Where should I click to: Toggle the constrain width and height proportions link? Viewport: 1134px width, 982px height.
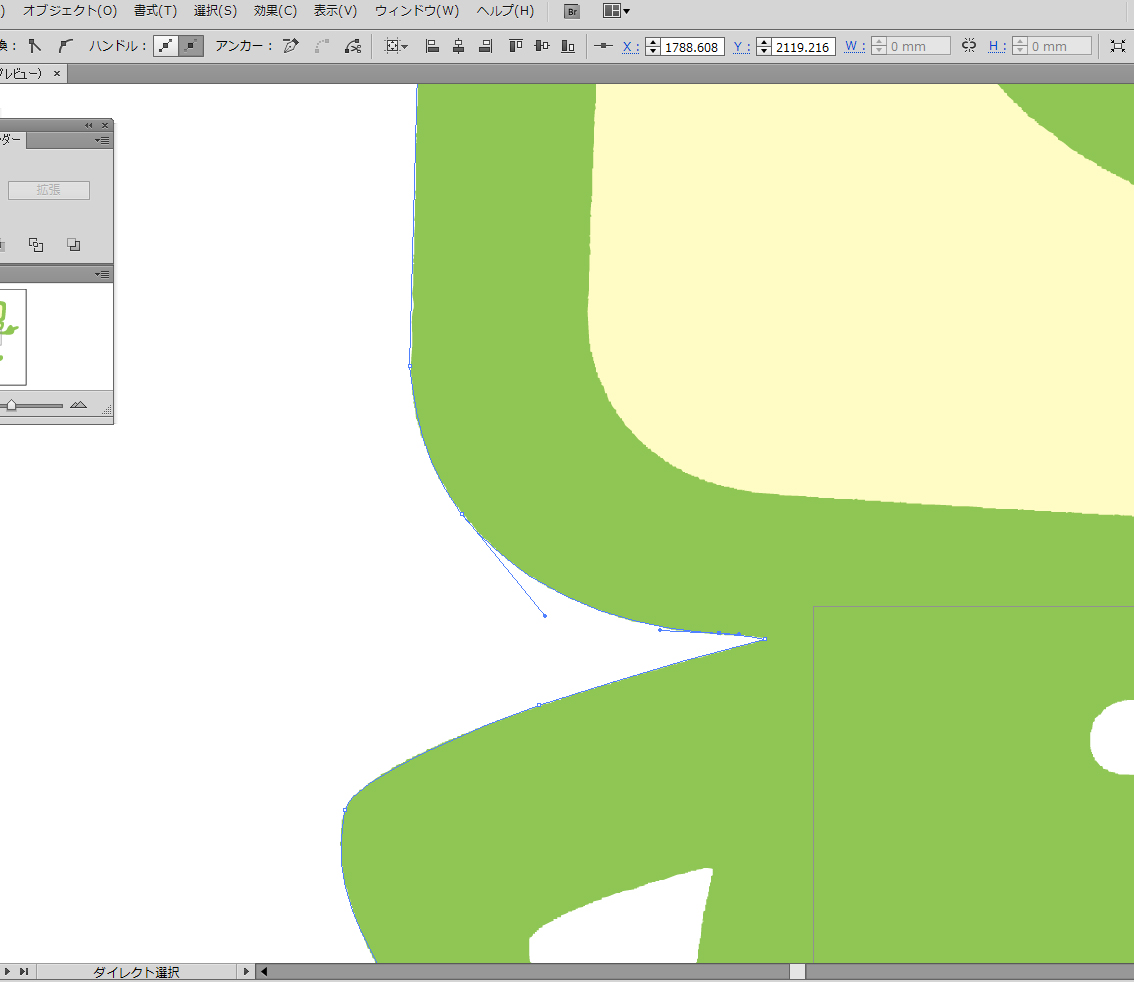point(969,46)
